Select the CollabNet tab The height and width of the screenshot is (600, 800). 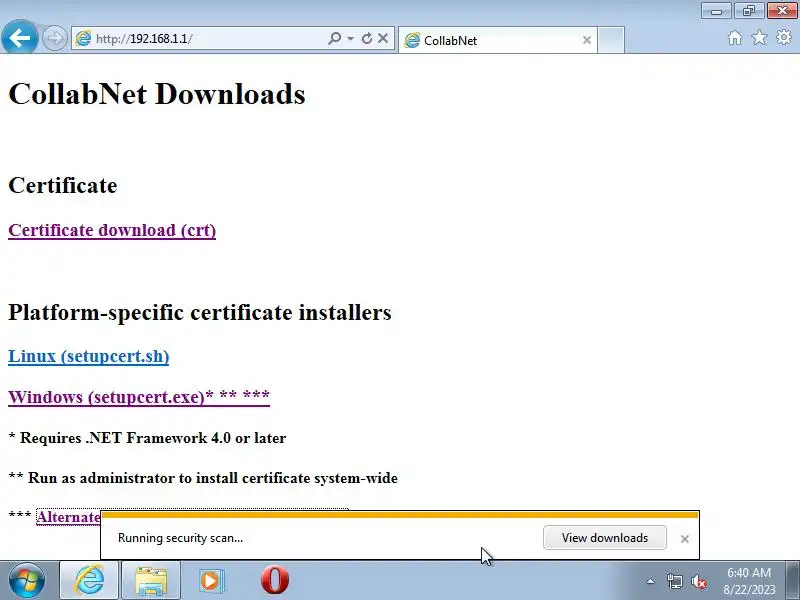[497, 40]
